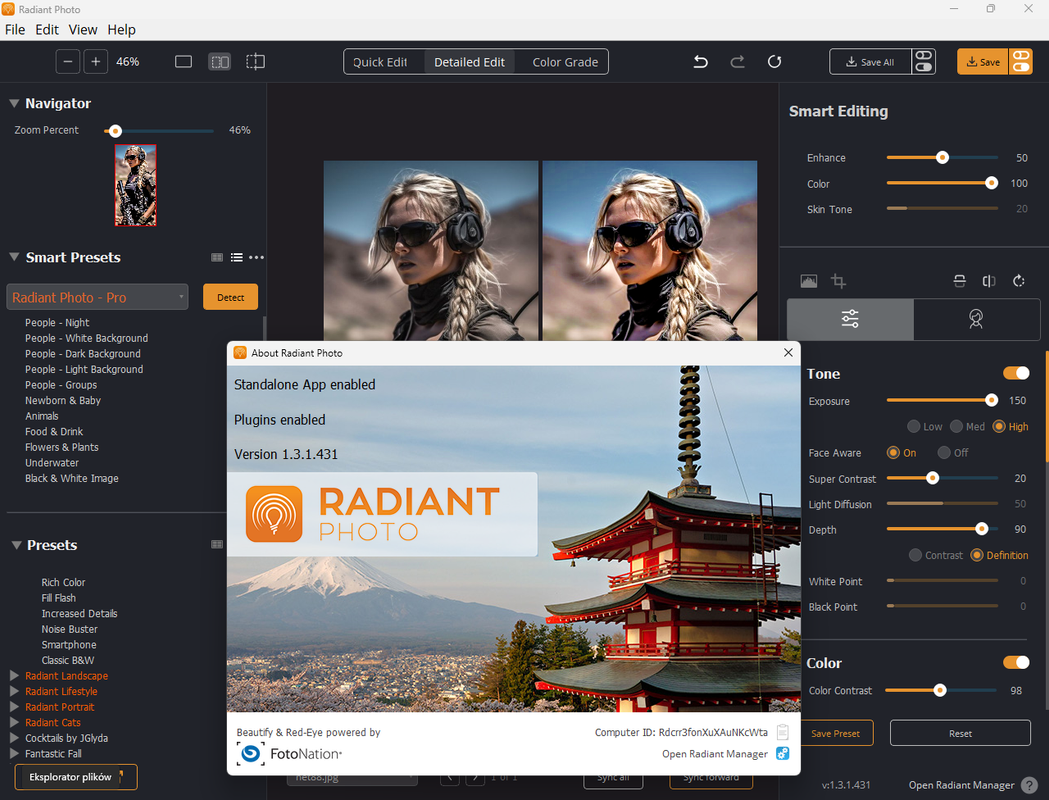Switch to Color Grade tab

pos(565,62)
